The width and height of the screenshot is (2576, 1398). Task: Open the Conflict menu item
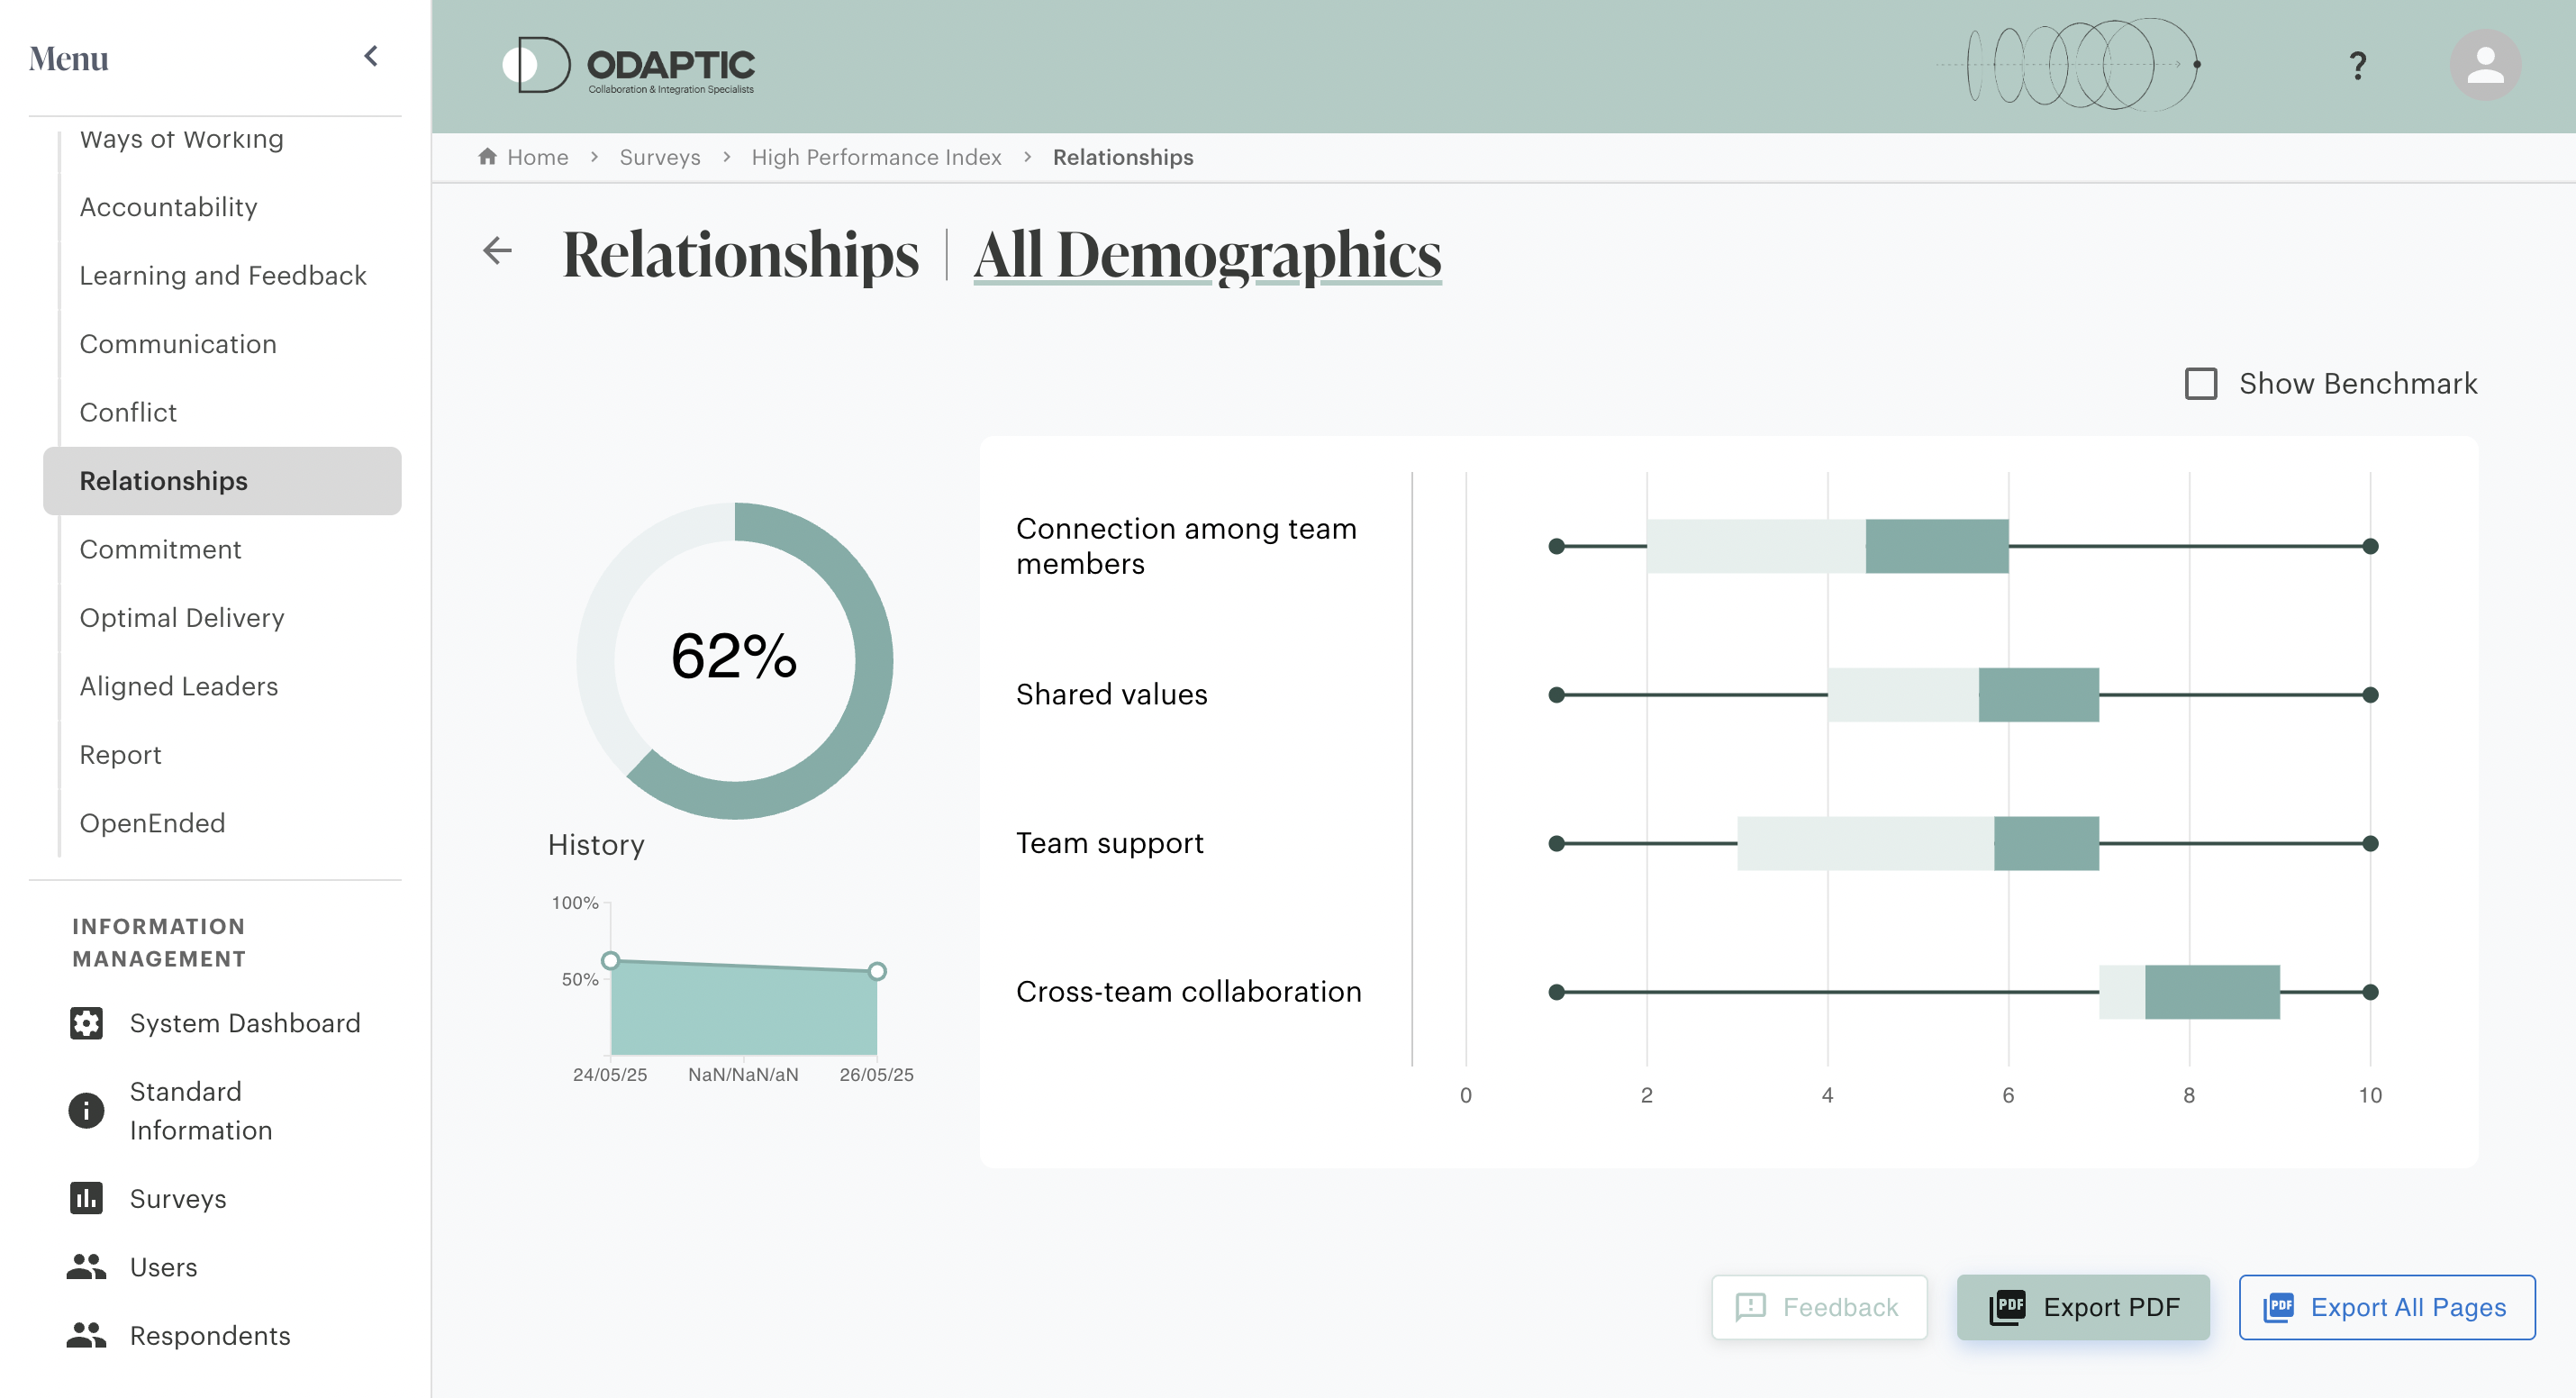(128, 412)
